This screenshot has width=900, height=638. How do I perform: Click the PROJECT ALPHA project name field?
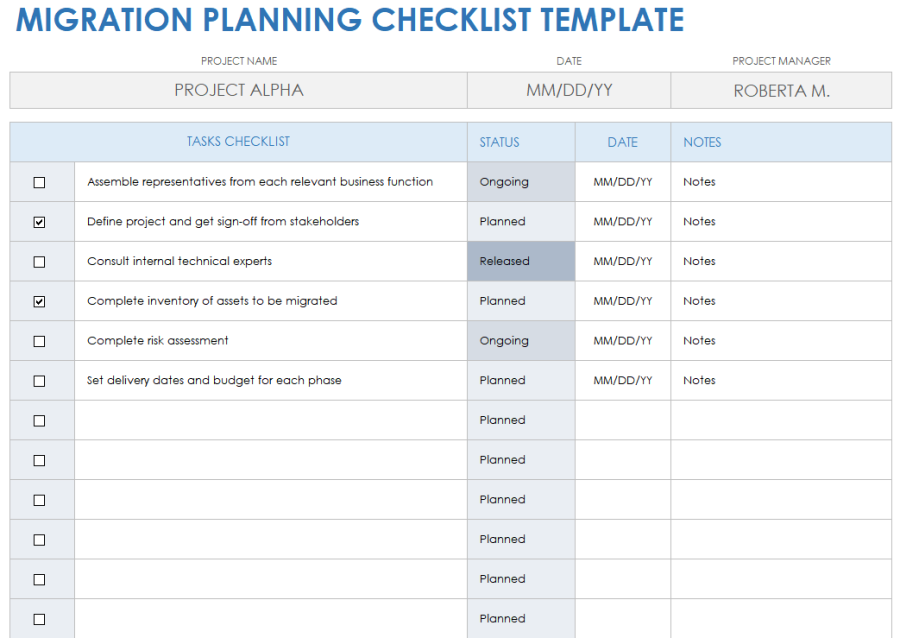[239, 90]
